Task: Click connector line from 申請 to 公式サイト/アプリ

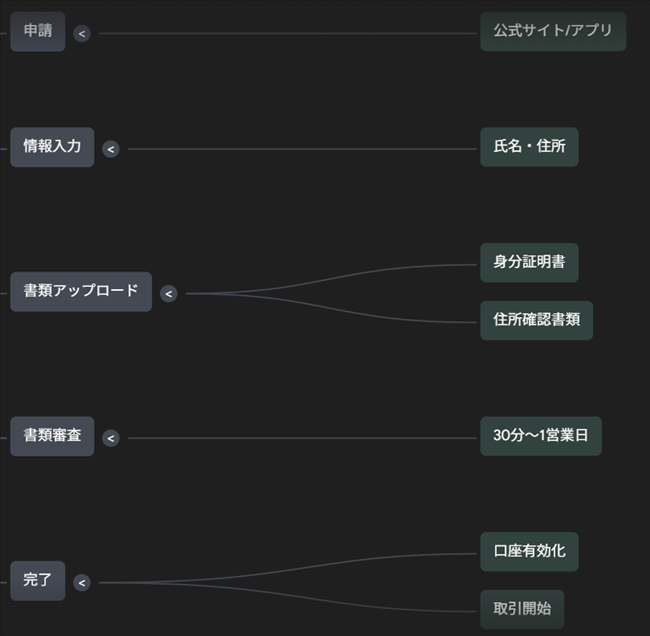Action: click(x=290, y=33)
